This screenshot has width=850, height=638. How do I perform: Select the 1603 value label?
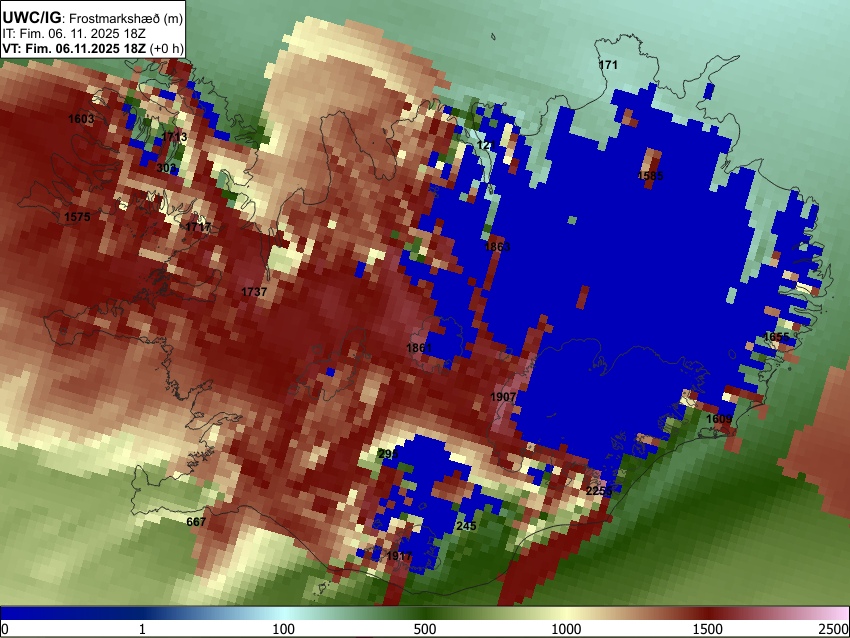point(81,119)
